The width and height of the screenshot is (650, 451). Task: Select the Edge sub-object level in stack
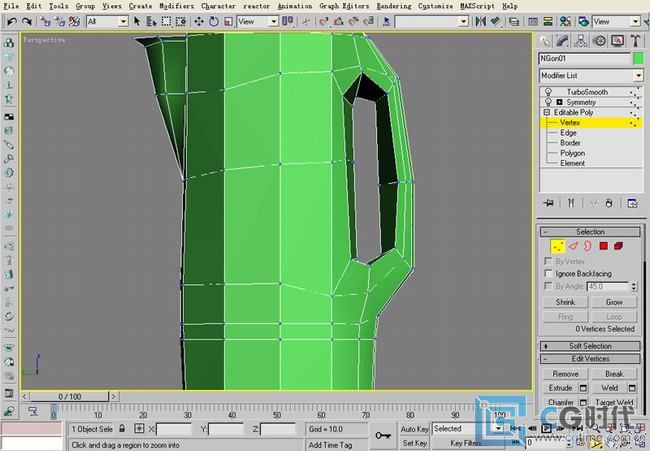pos(568,133)
